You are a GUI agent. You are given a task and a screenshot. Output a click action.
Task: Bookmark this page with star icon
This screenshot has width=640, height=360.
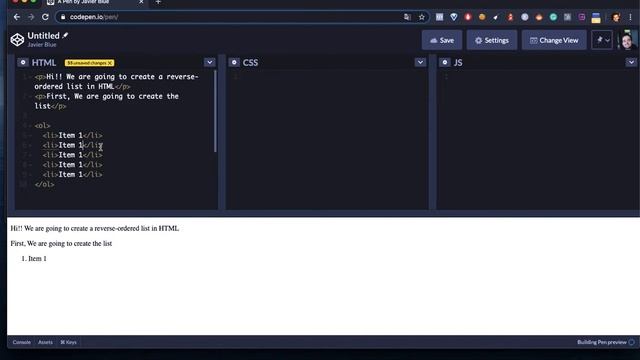point(422,17)
